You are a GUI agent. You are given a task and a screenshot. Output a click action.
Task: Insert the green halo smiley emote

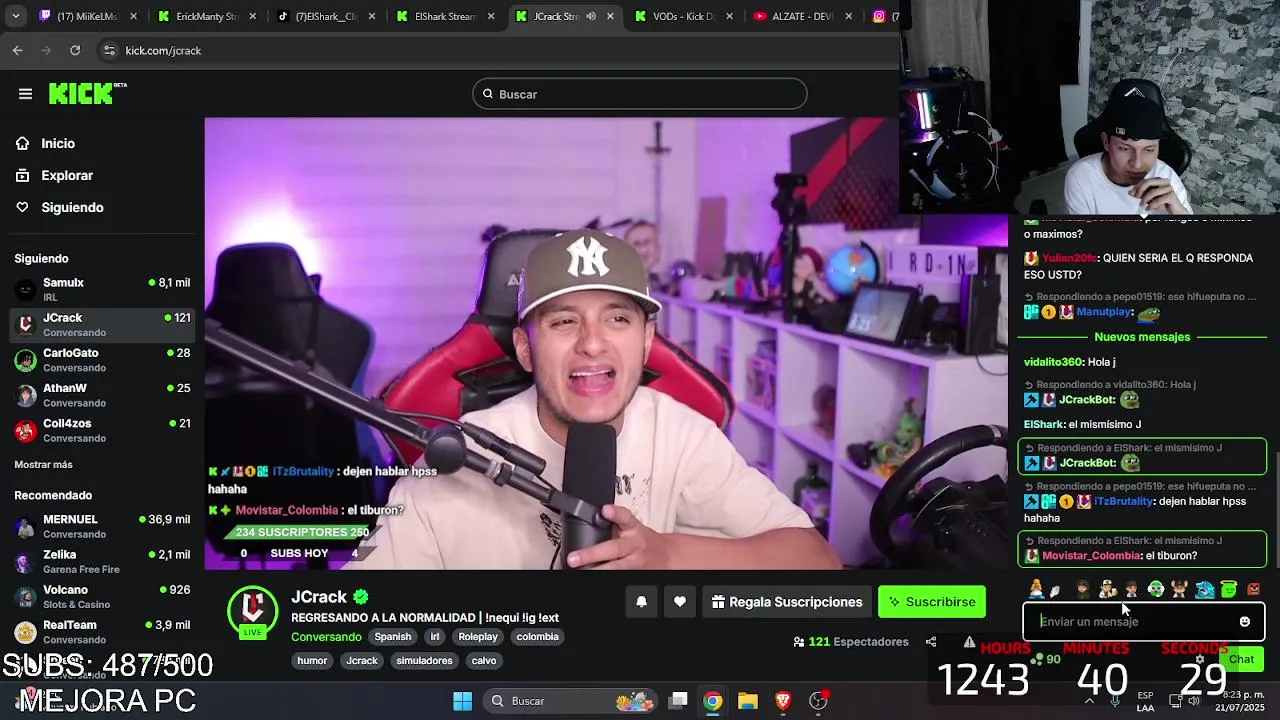point(1229,589)
